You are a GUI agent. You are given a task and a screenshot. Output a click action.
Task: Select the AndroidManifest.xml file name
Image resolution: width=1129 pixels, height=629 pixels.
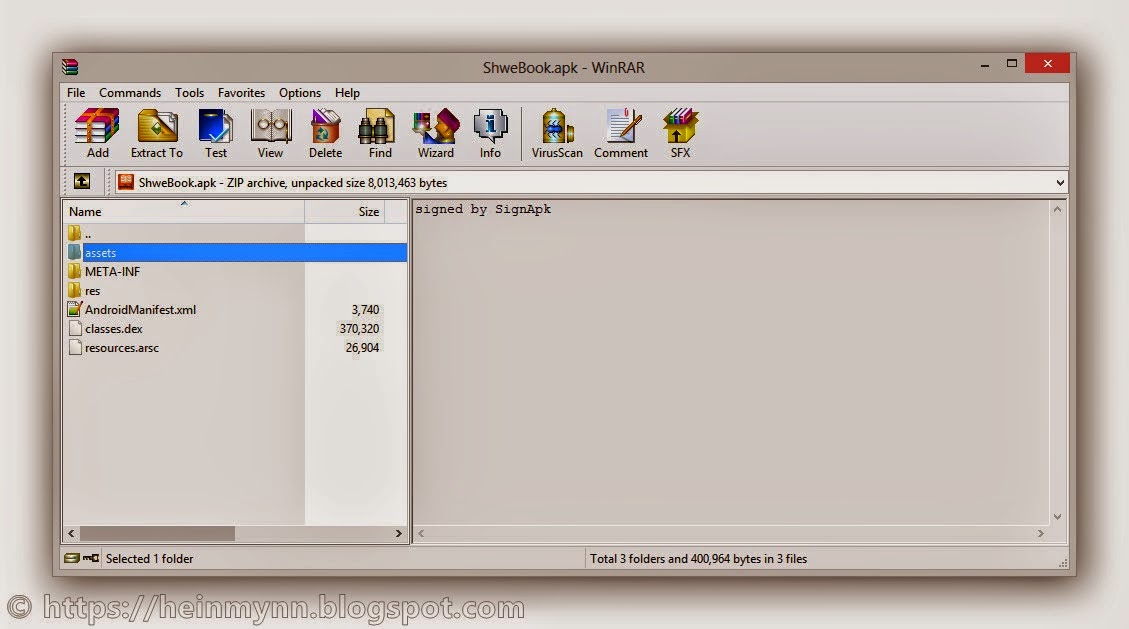tap(140, 309)
